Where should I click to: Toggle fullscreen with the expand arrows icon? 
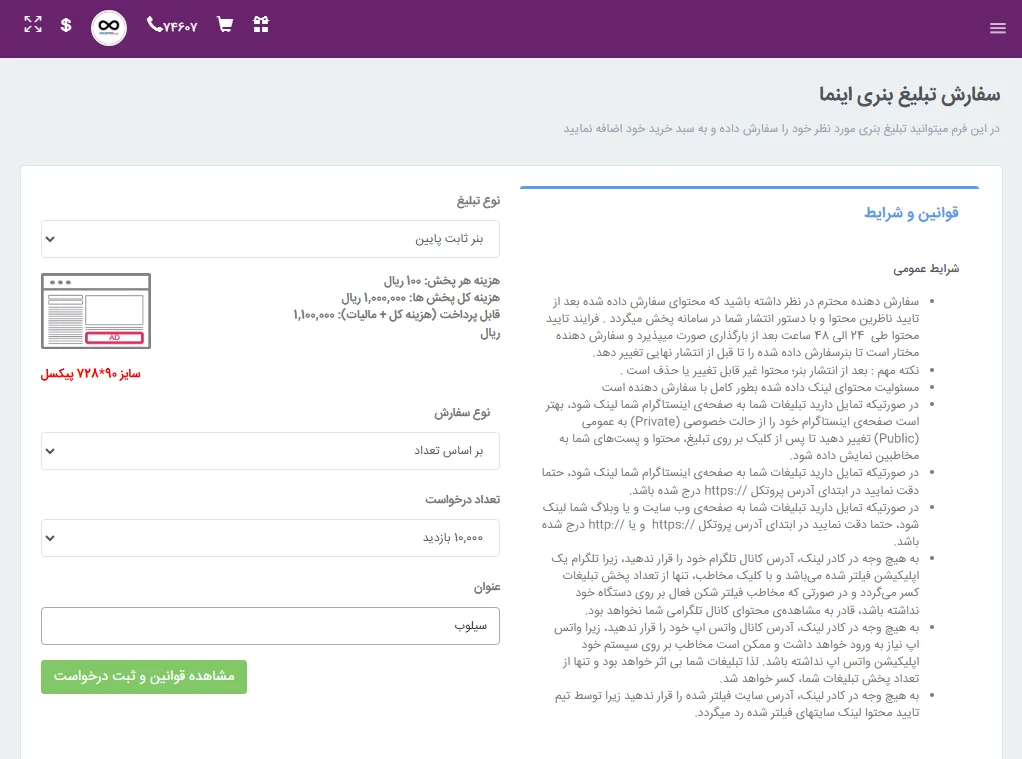[x=33, y=25]
